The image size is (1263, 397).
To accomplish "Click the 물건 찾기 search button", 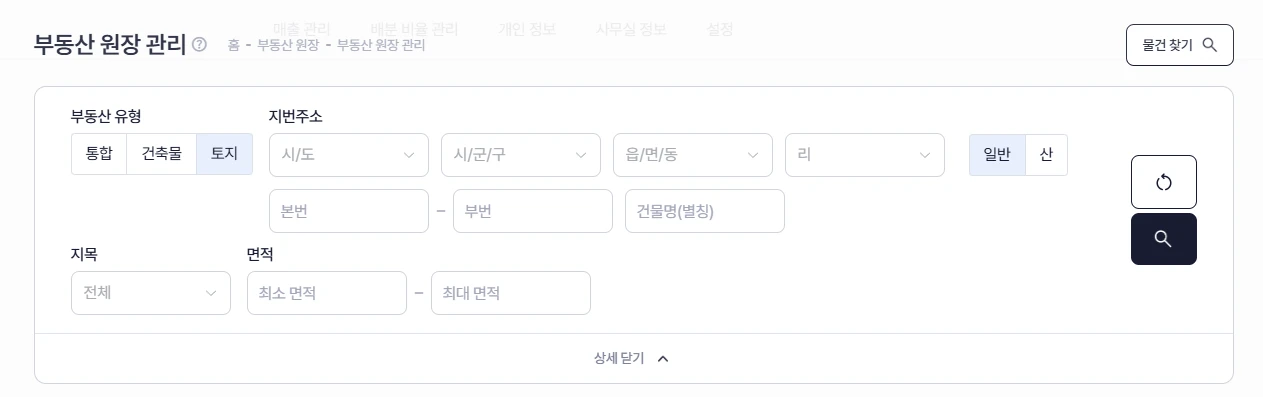I will coord(1180,45).
